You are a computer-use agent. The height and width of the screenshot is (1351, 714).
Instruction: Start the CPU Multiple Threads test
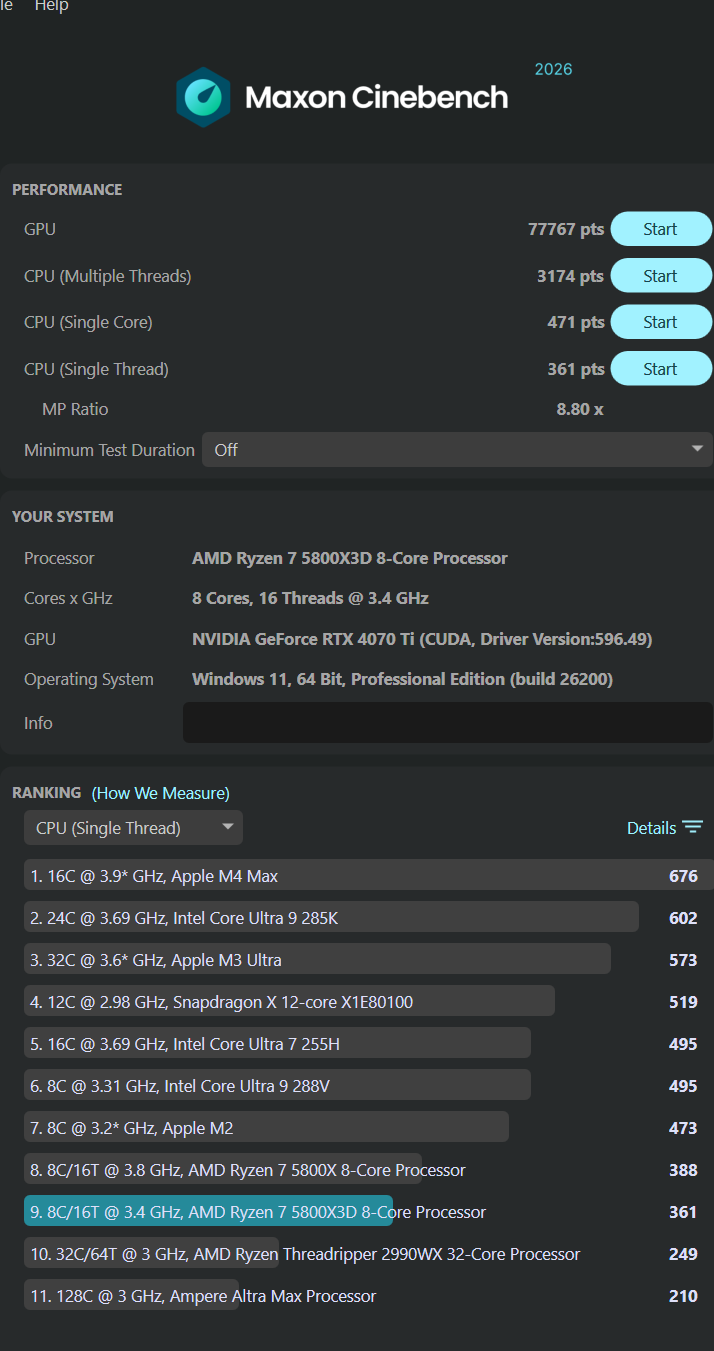pos(661,276)
